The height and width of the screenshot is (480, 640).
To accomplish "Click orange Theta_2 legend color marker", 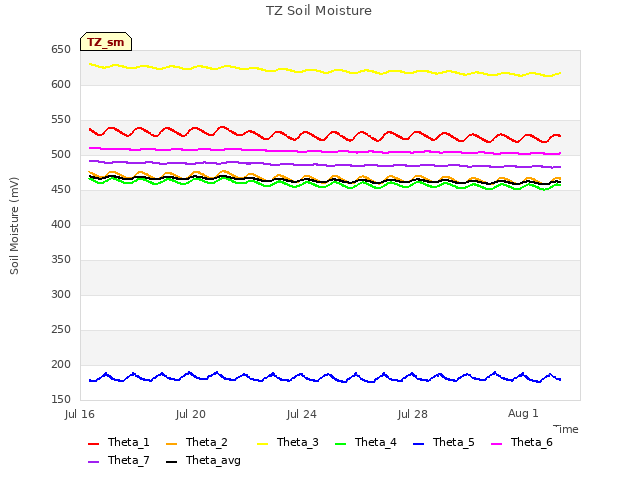I will [171, 444].
